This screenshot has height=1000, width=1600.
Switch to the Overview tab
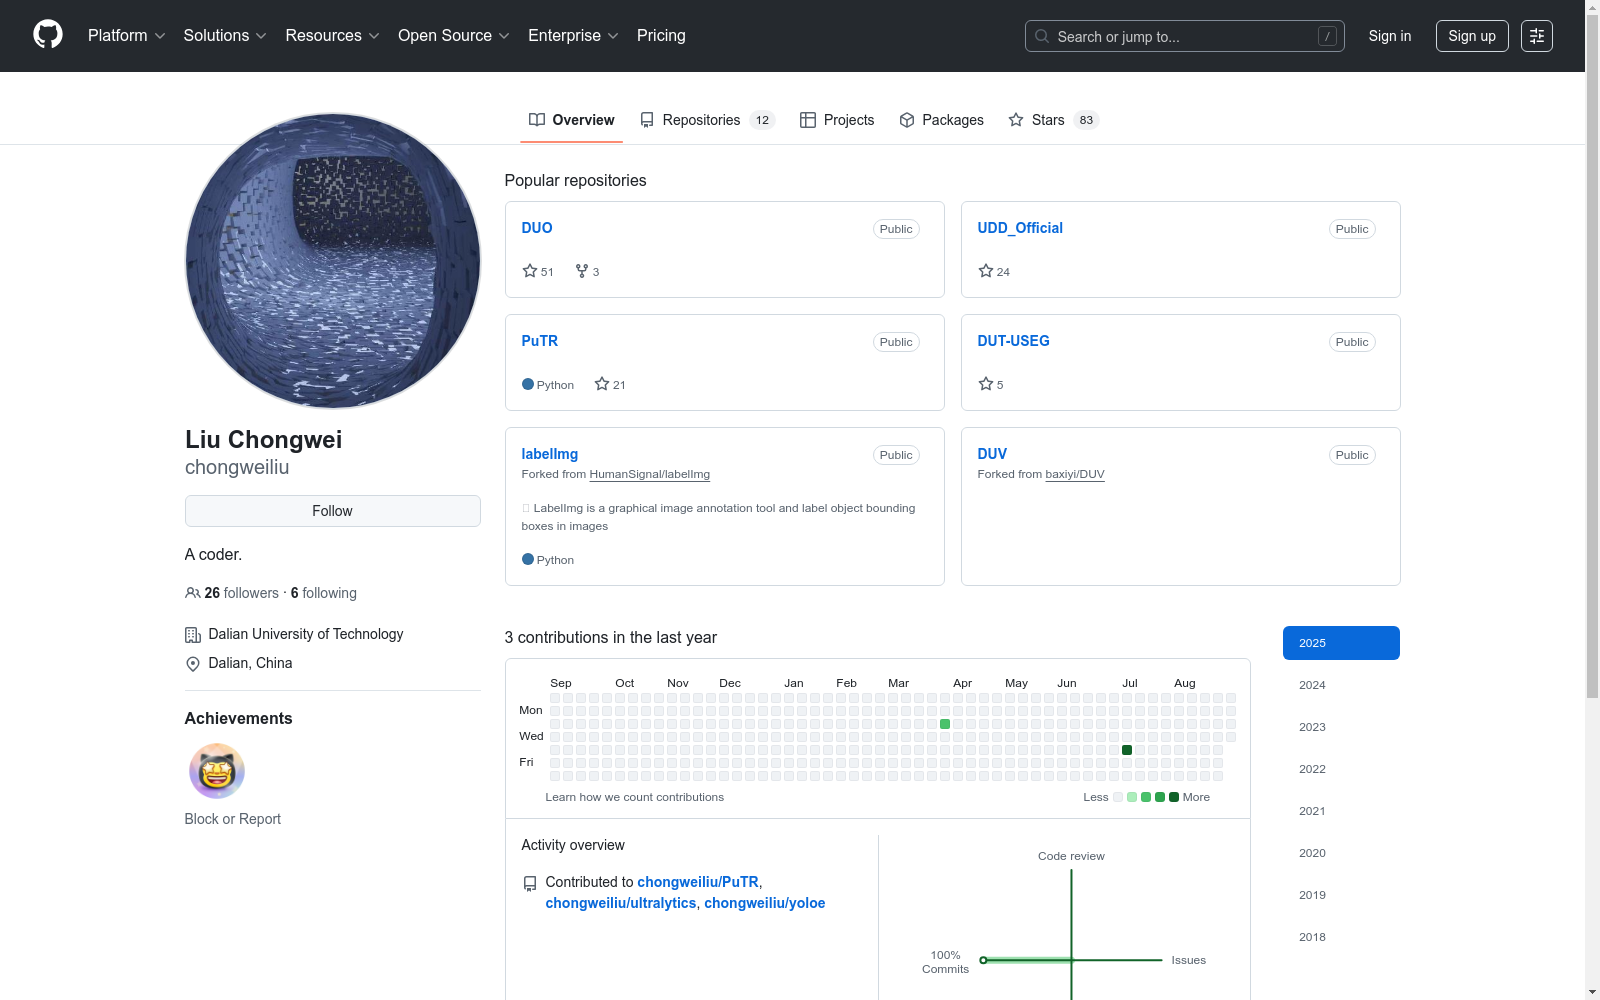pyautogui.click(x=572, y=120)
